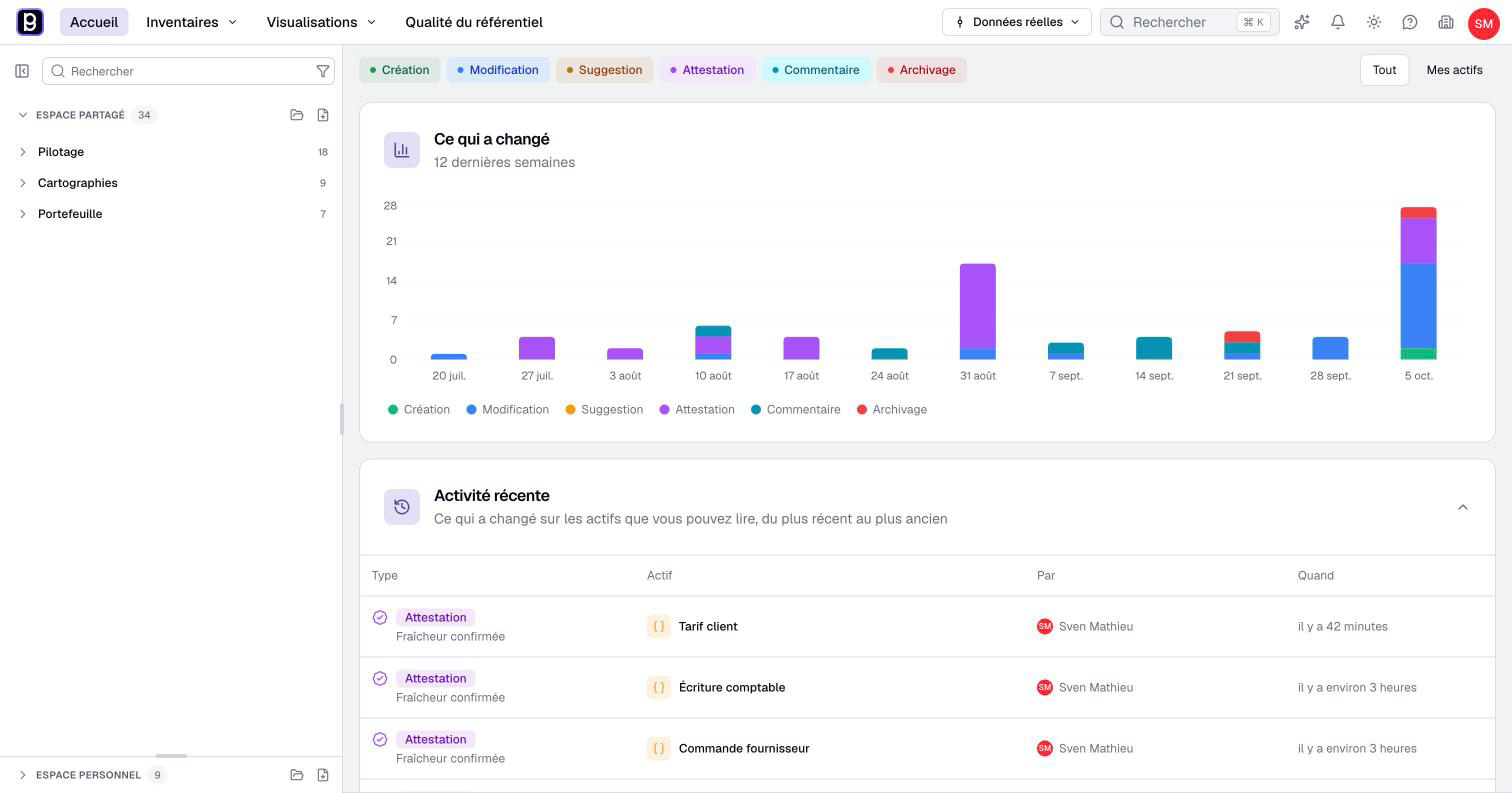Screen dimensions: 1512x793
Task: Switch theme using the sun icon
Action: click(x=1374, y=22)
